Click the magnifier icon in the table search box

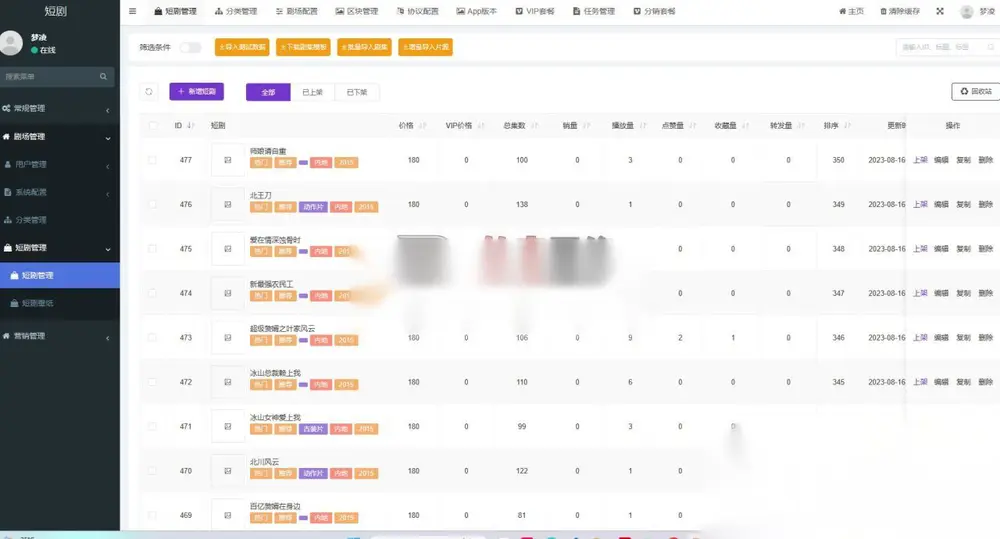[990, 47]
